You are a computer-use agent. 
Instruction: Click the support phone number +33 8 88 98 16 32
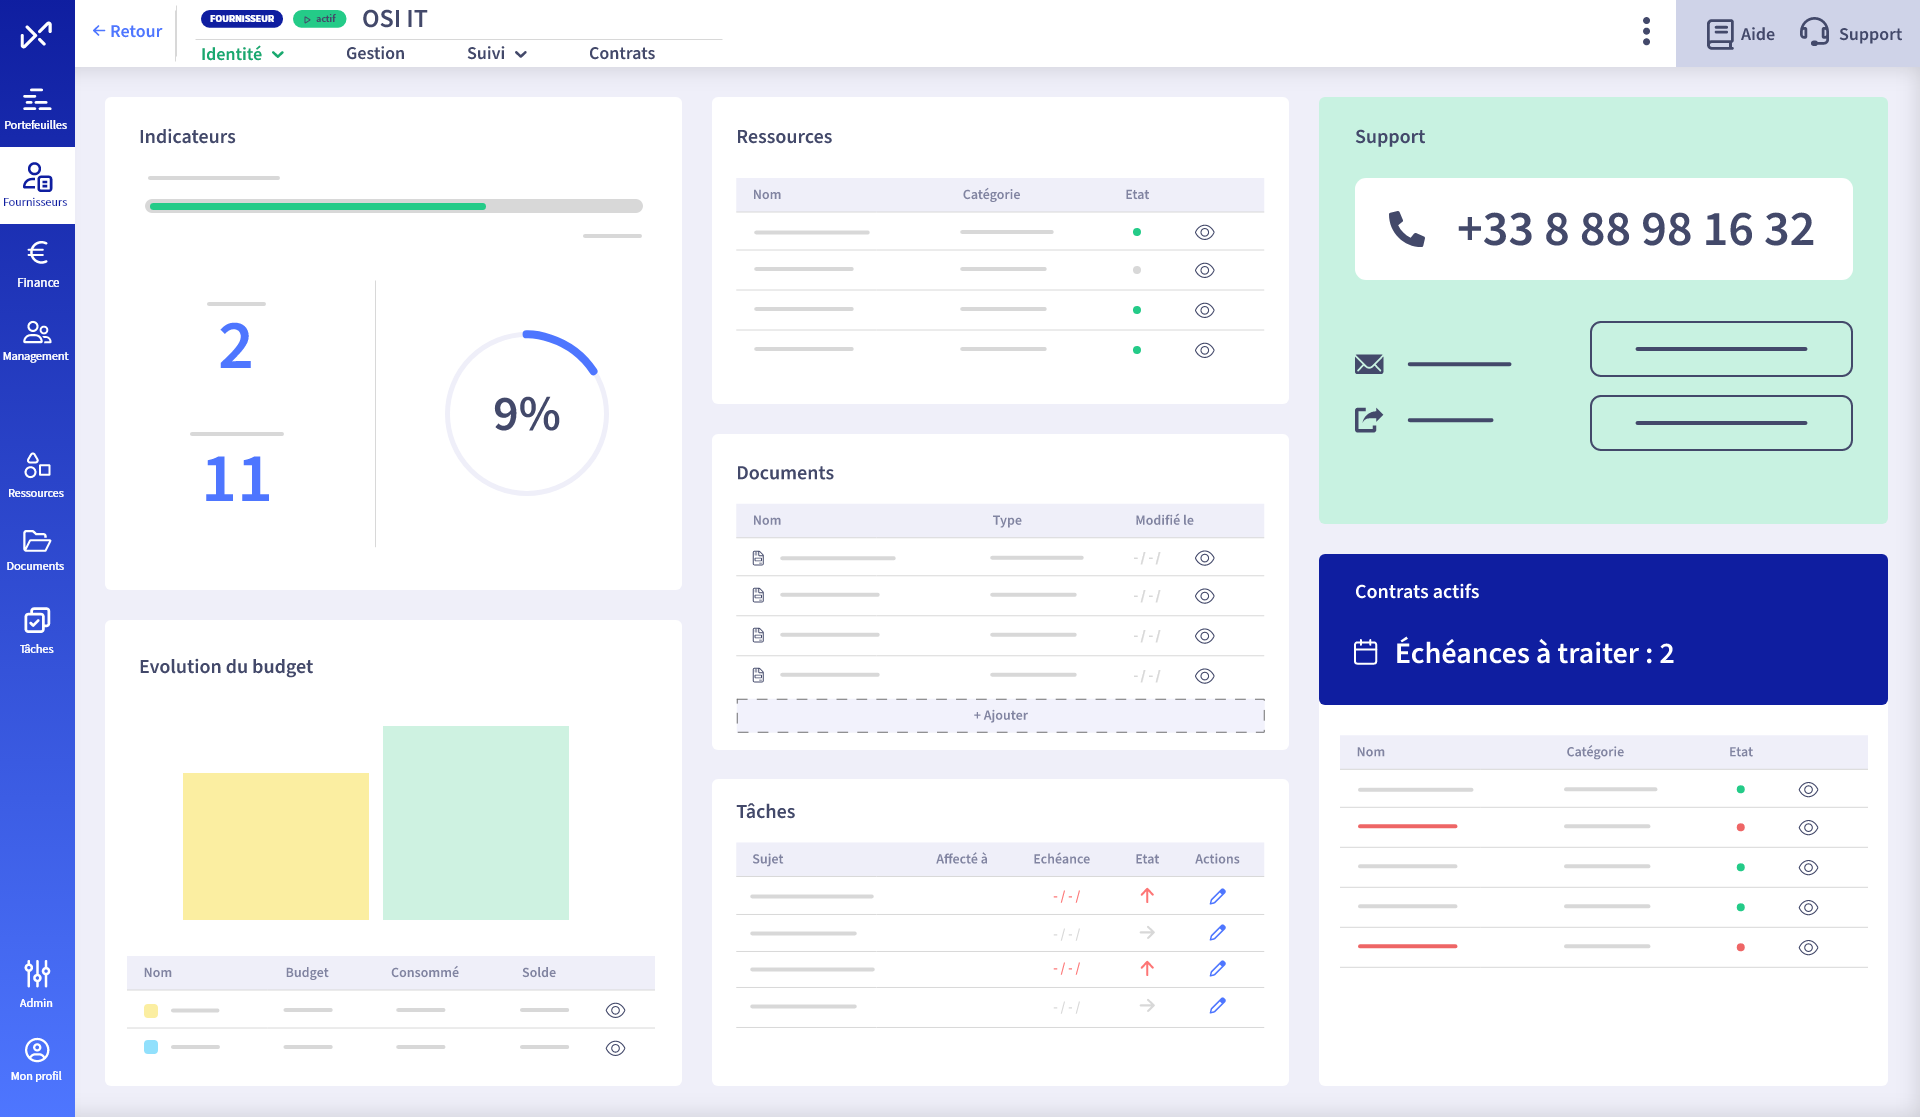(x=1636, y=229)
